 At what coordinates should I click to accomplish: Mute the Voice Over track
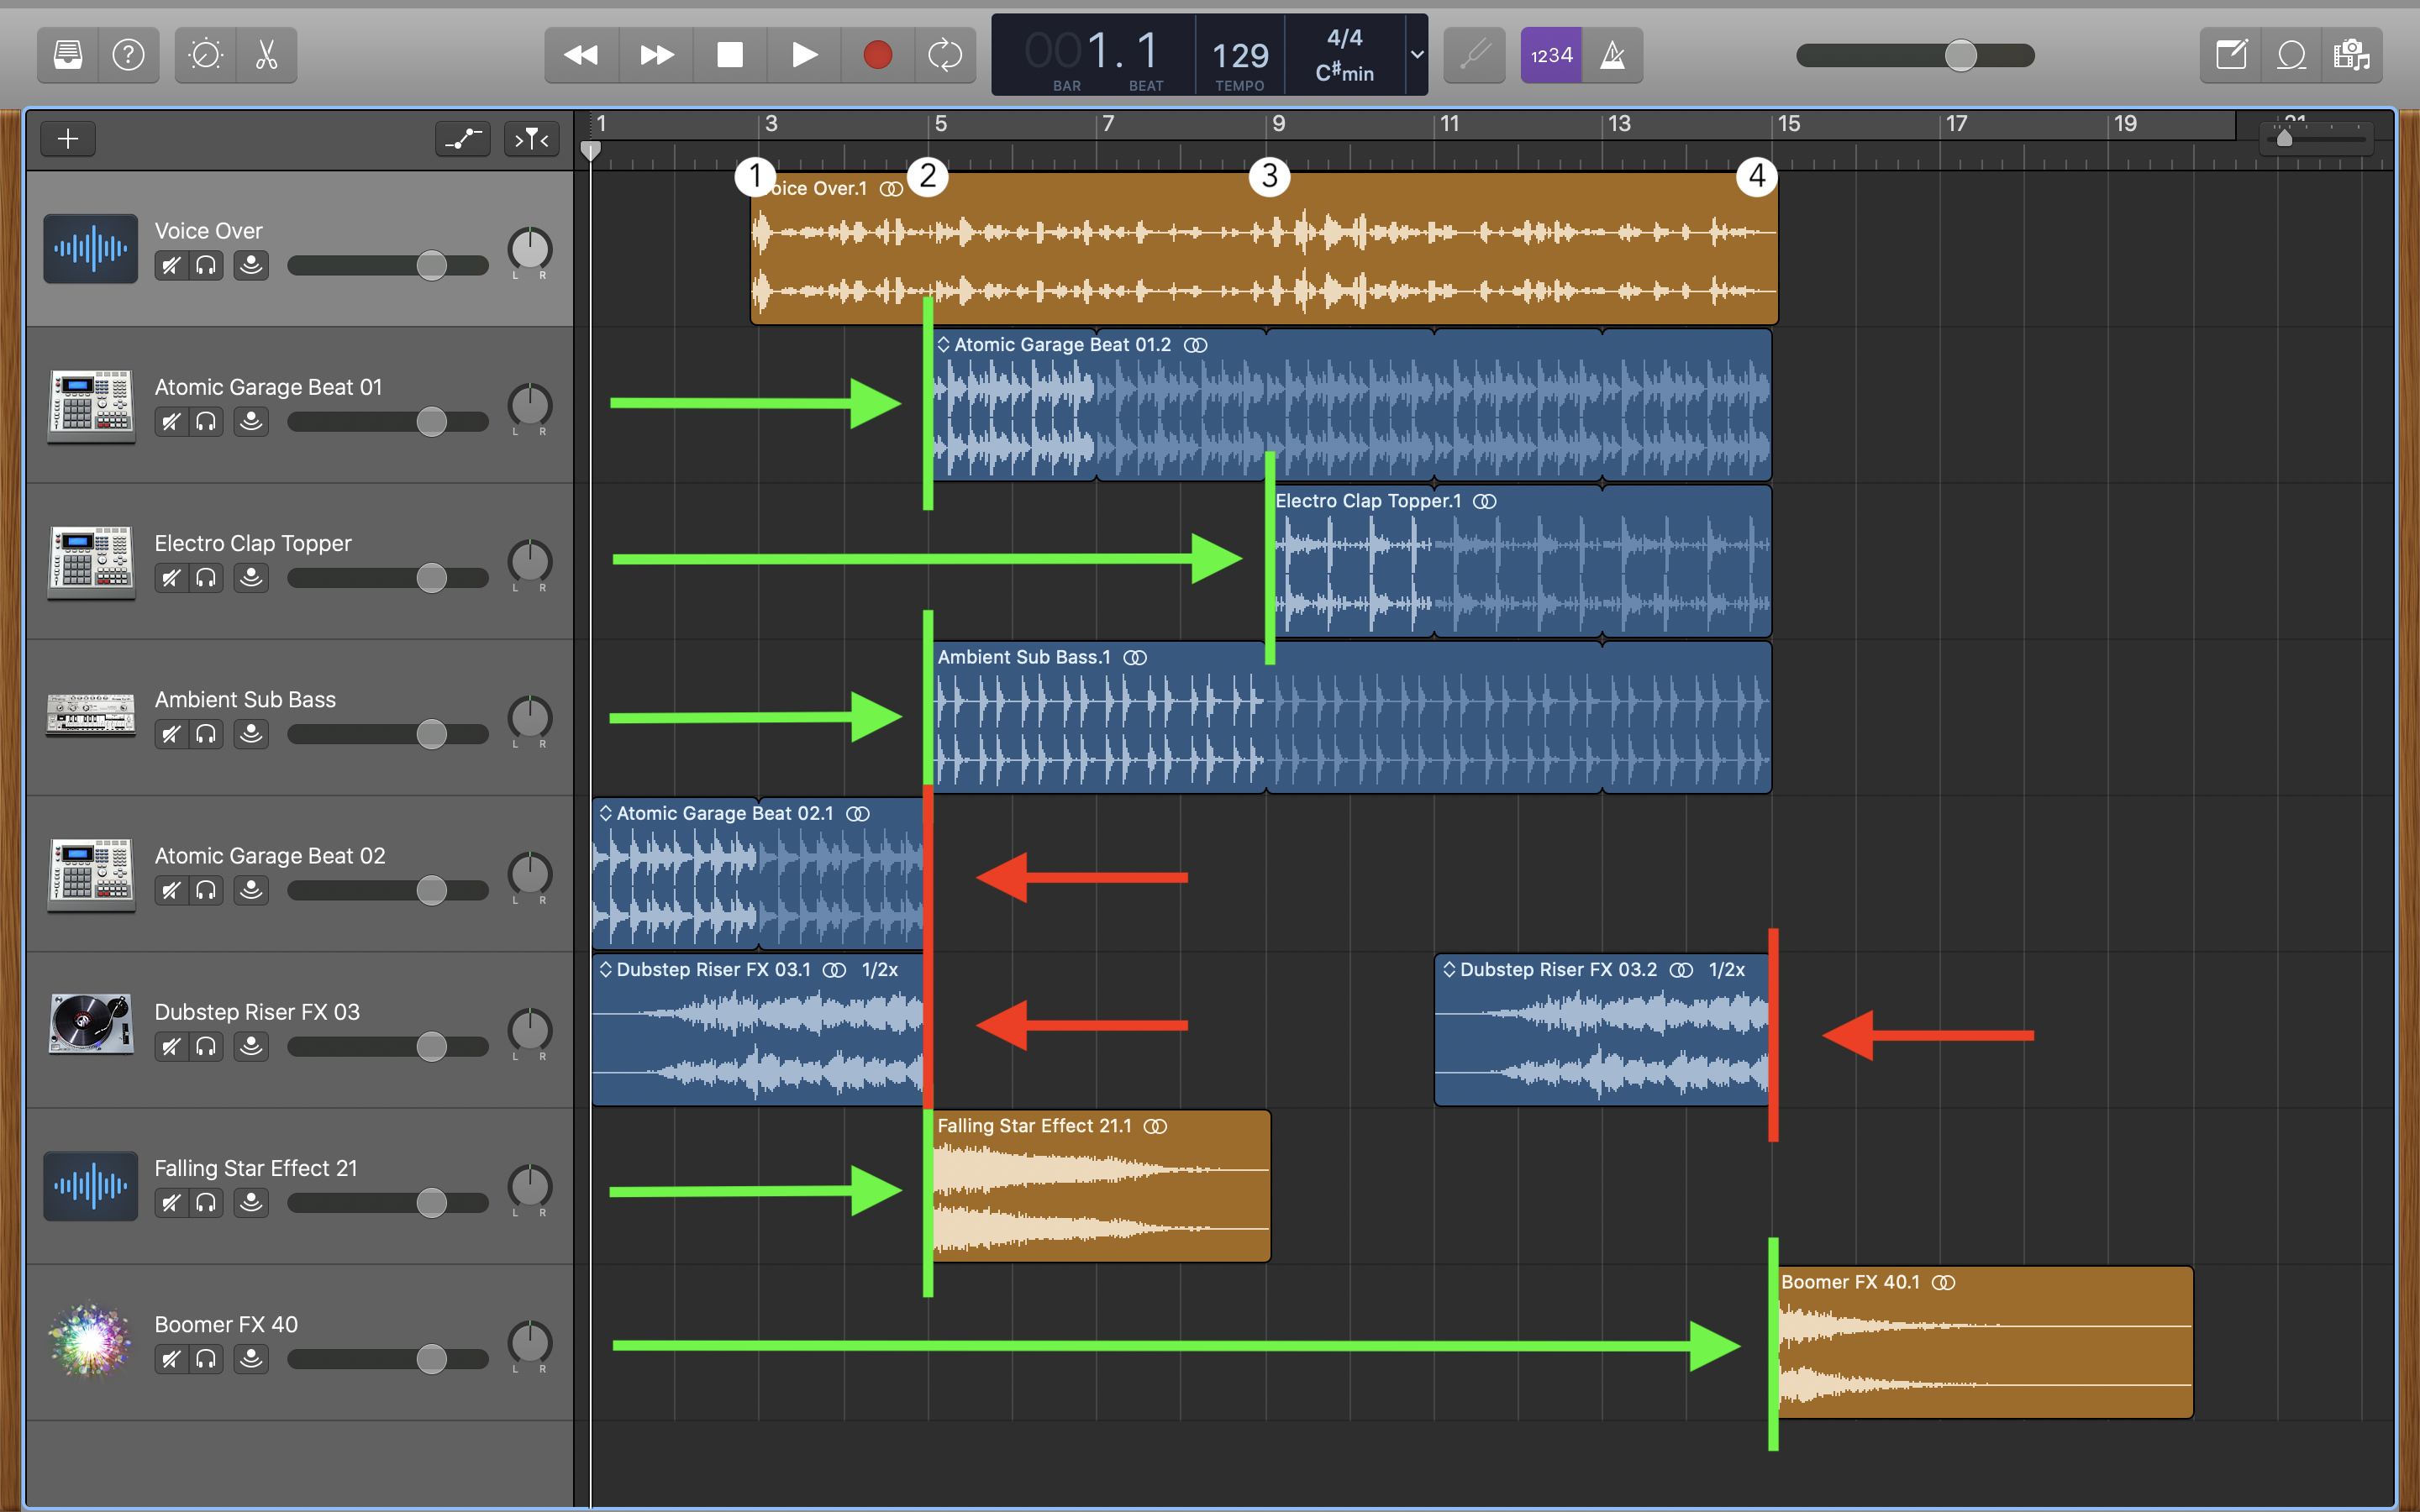click(x=170, y=265)
